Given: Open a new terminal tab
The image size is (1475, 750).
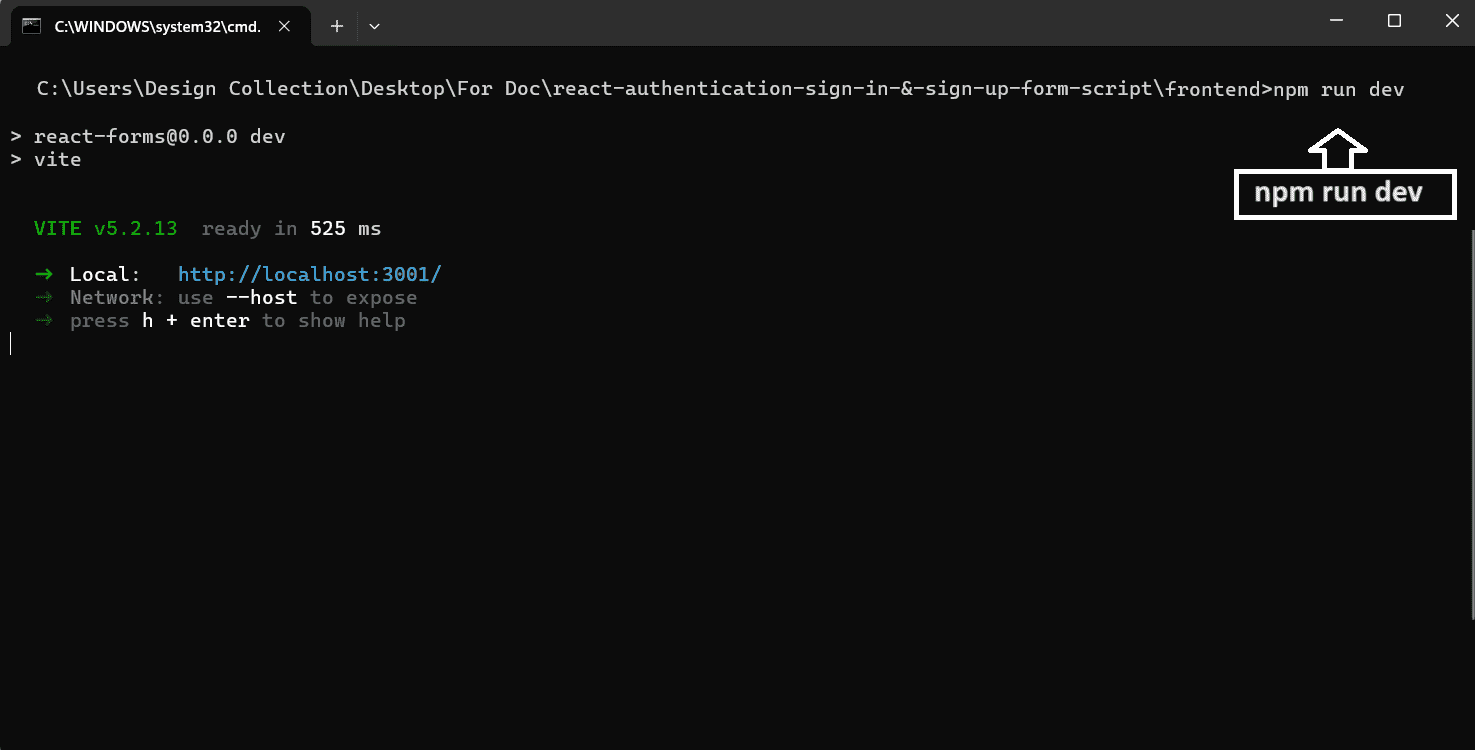Looking at the screenshot, I should [x=337, y=27].
